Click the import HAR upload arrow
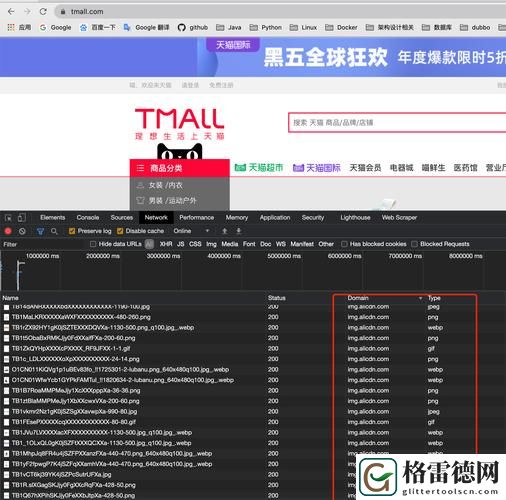Image resolution: width=506 pixels, height=500 pixels. point(225,231)
